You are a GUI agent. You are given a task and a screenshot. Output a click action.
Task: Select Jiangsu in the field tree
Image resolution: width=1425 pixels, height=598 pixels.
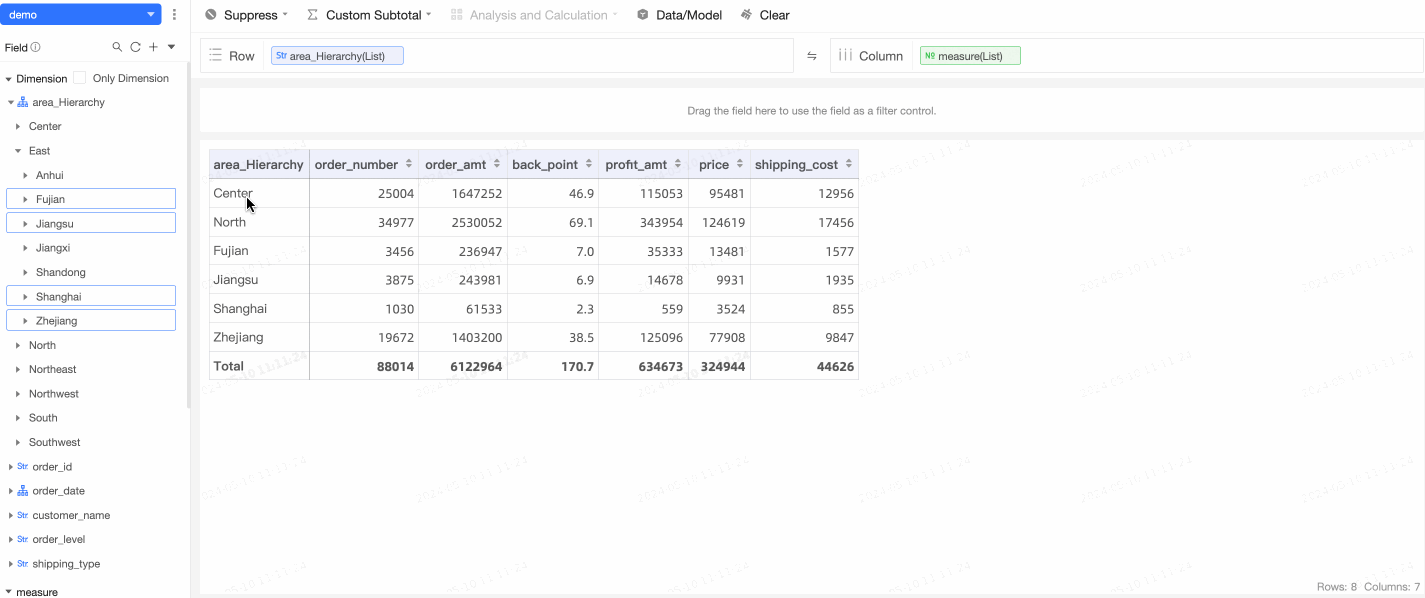tap(91, 224)
